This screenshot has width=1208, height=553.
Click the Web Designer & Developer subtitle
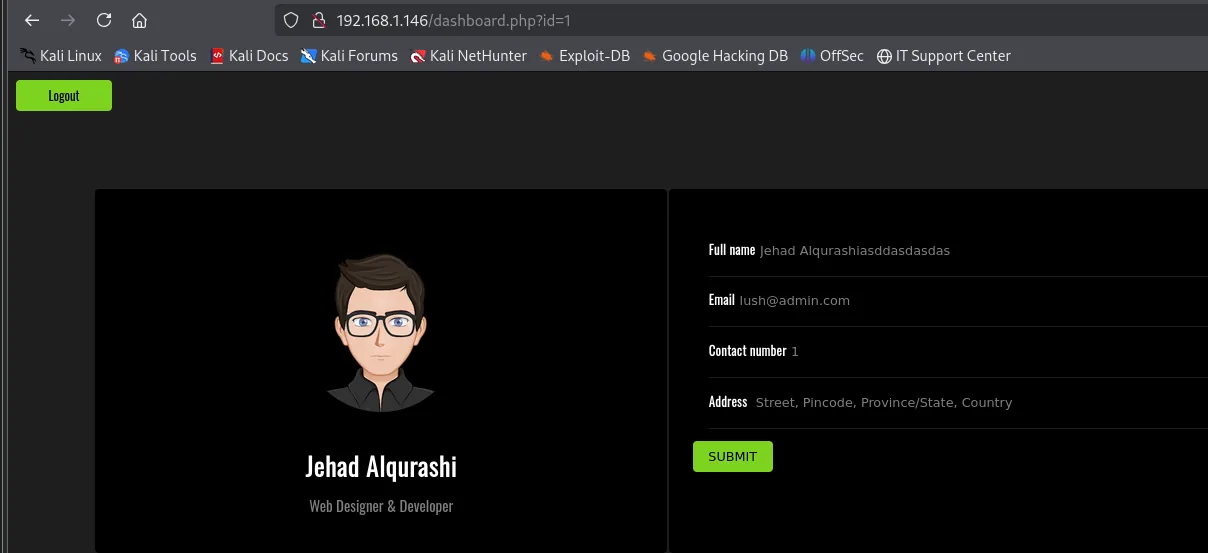(x=381, y=506)
